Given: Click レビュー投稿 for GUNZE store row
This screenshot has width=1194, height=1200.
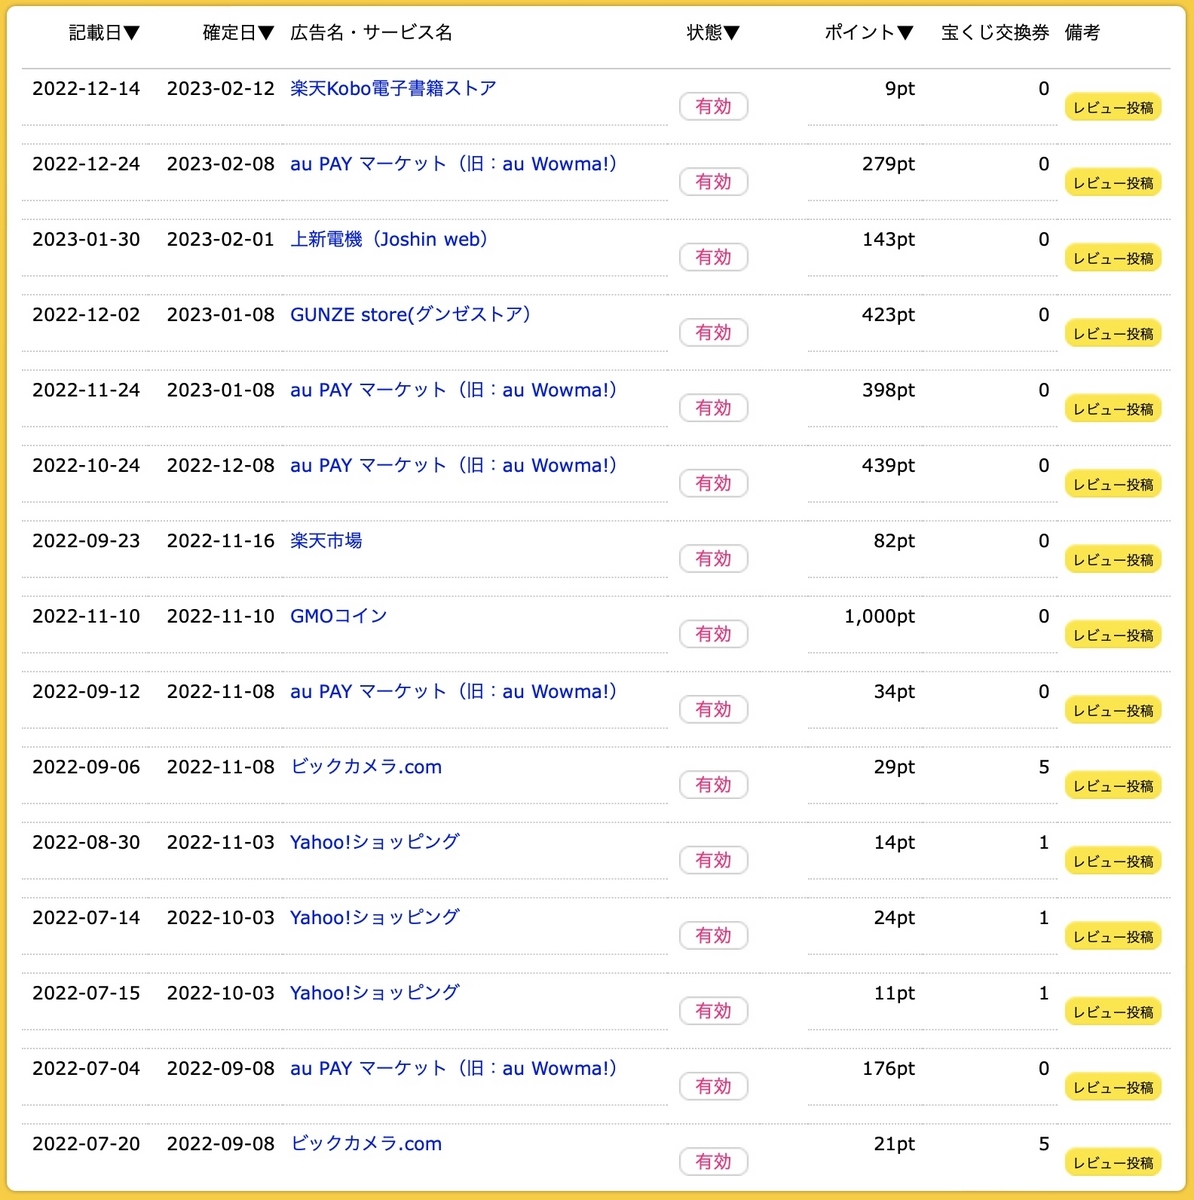Looking at the screenshot, I should [x=1113, y=333].
